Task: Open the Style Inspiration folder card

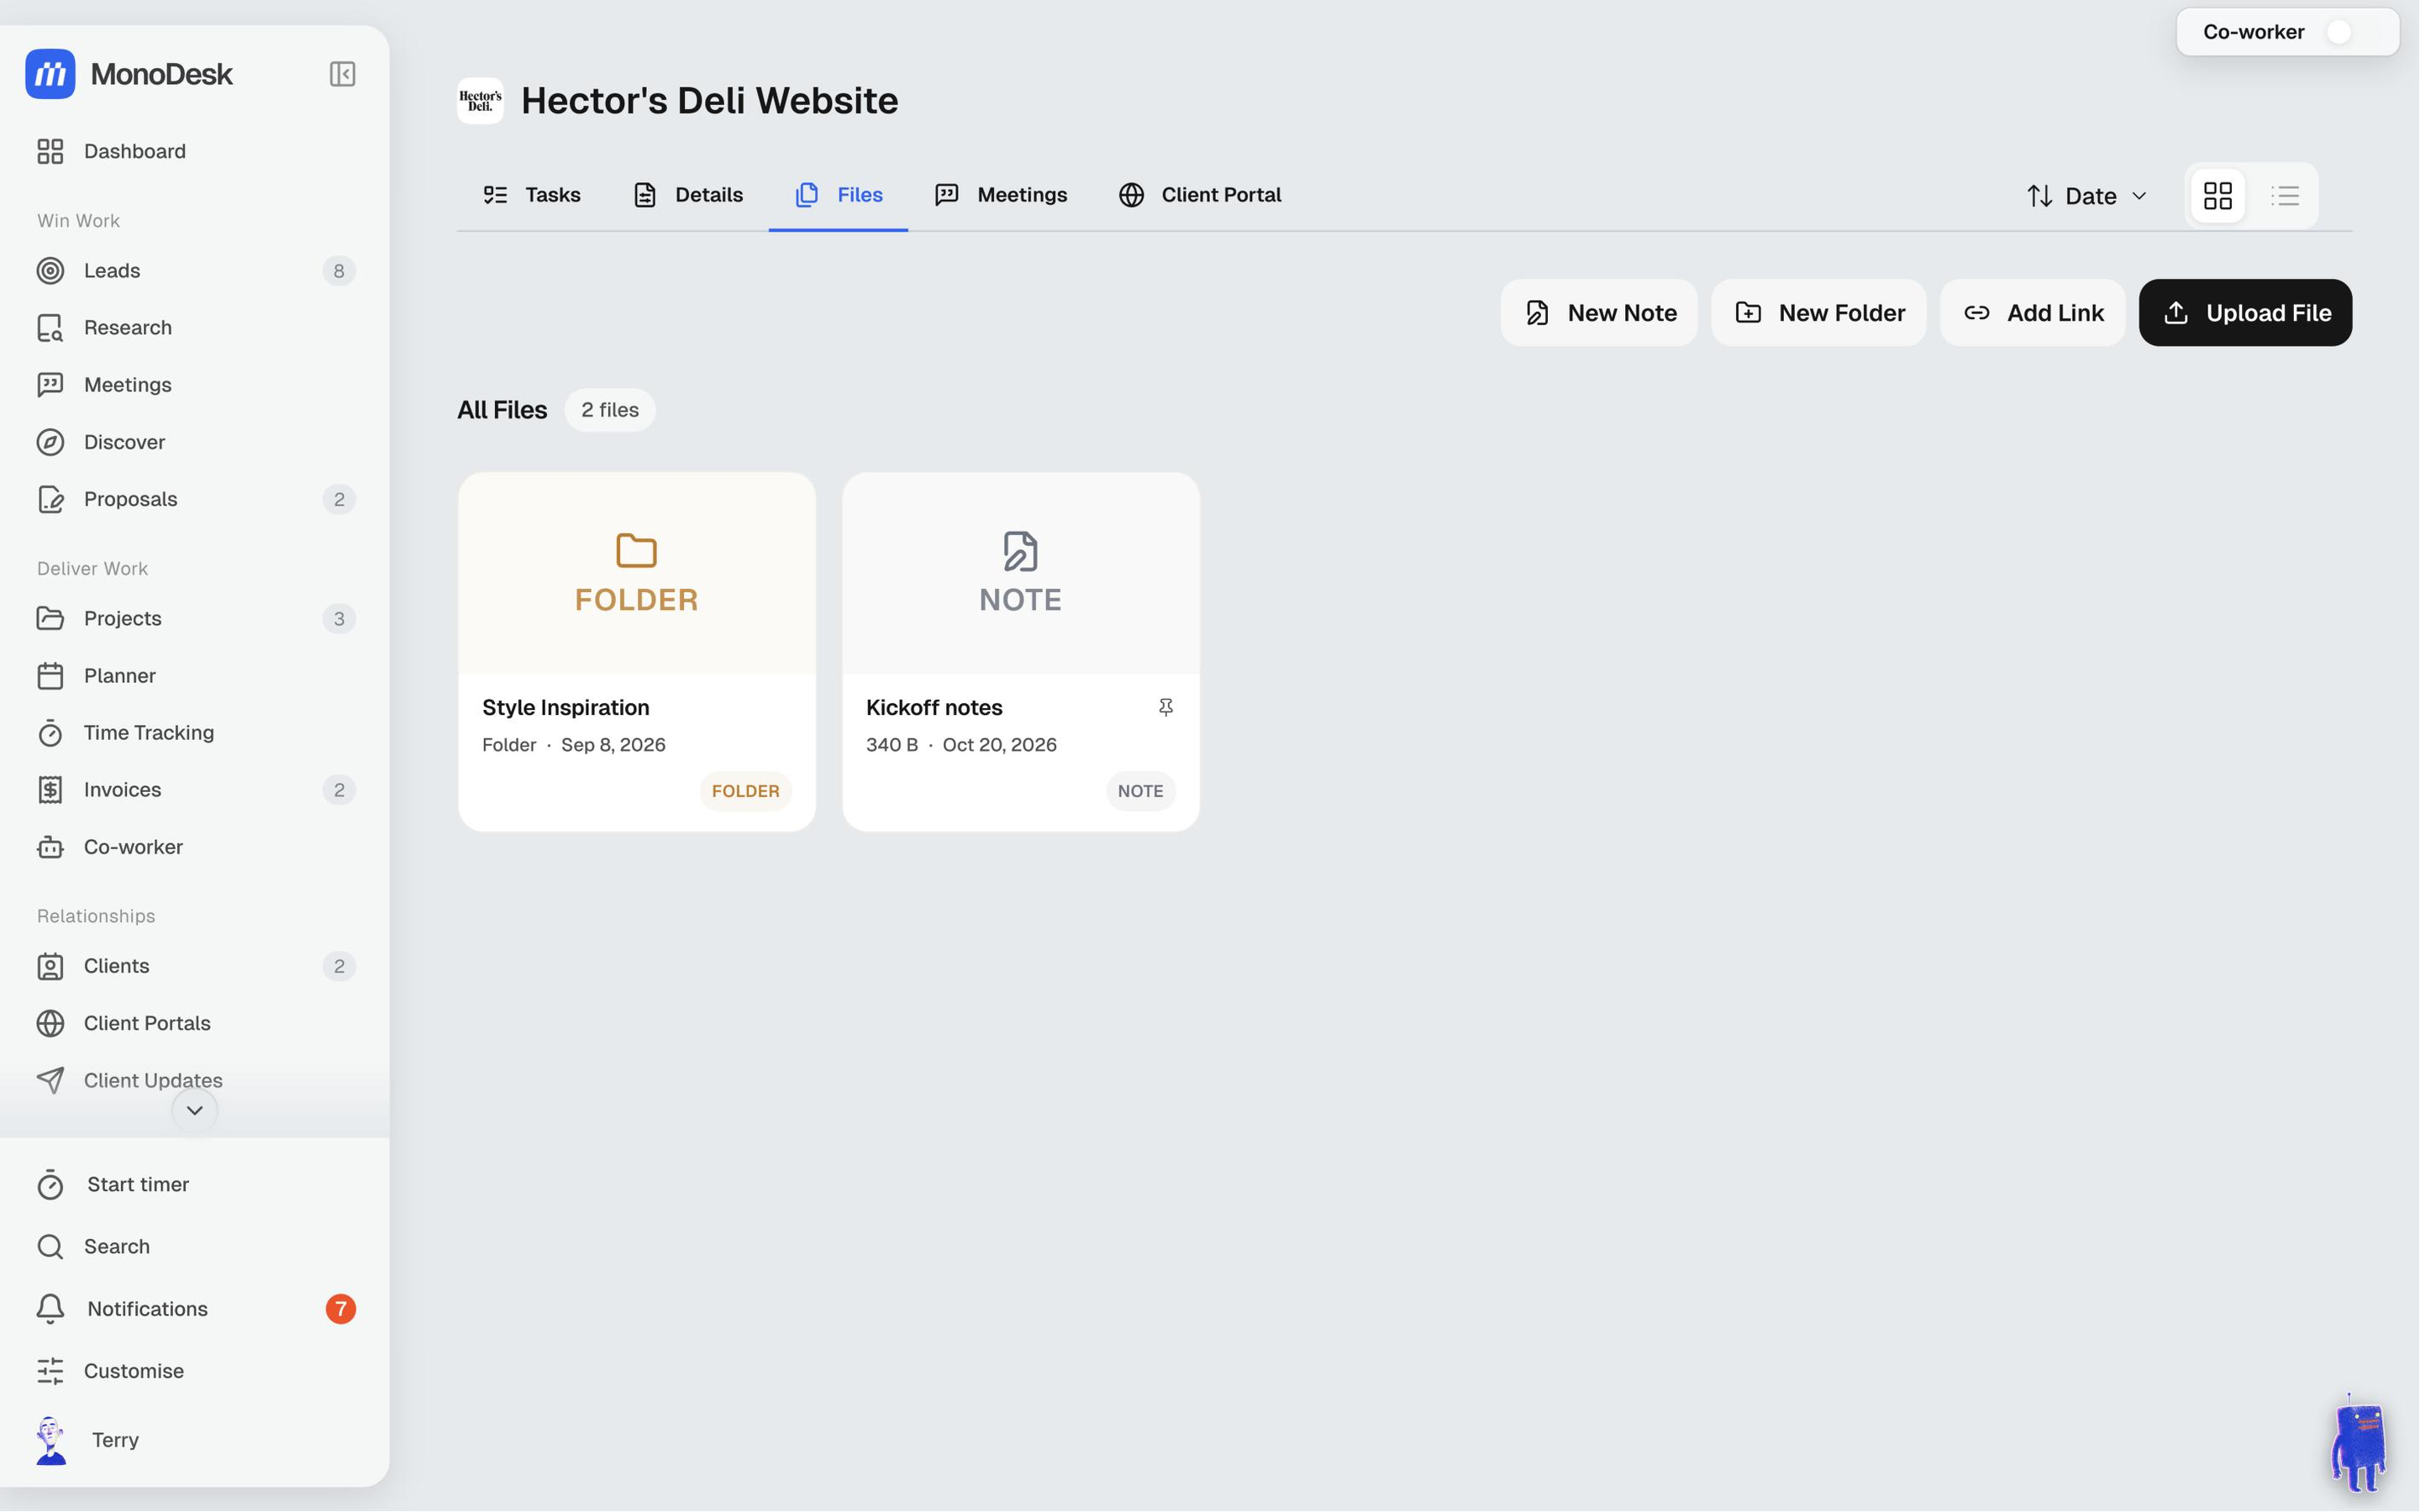Action: click(637, 652)
